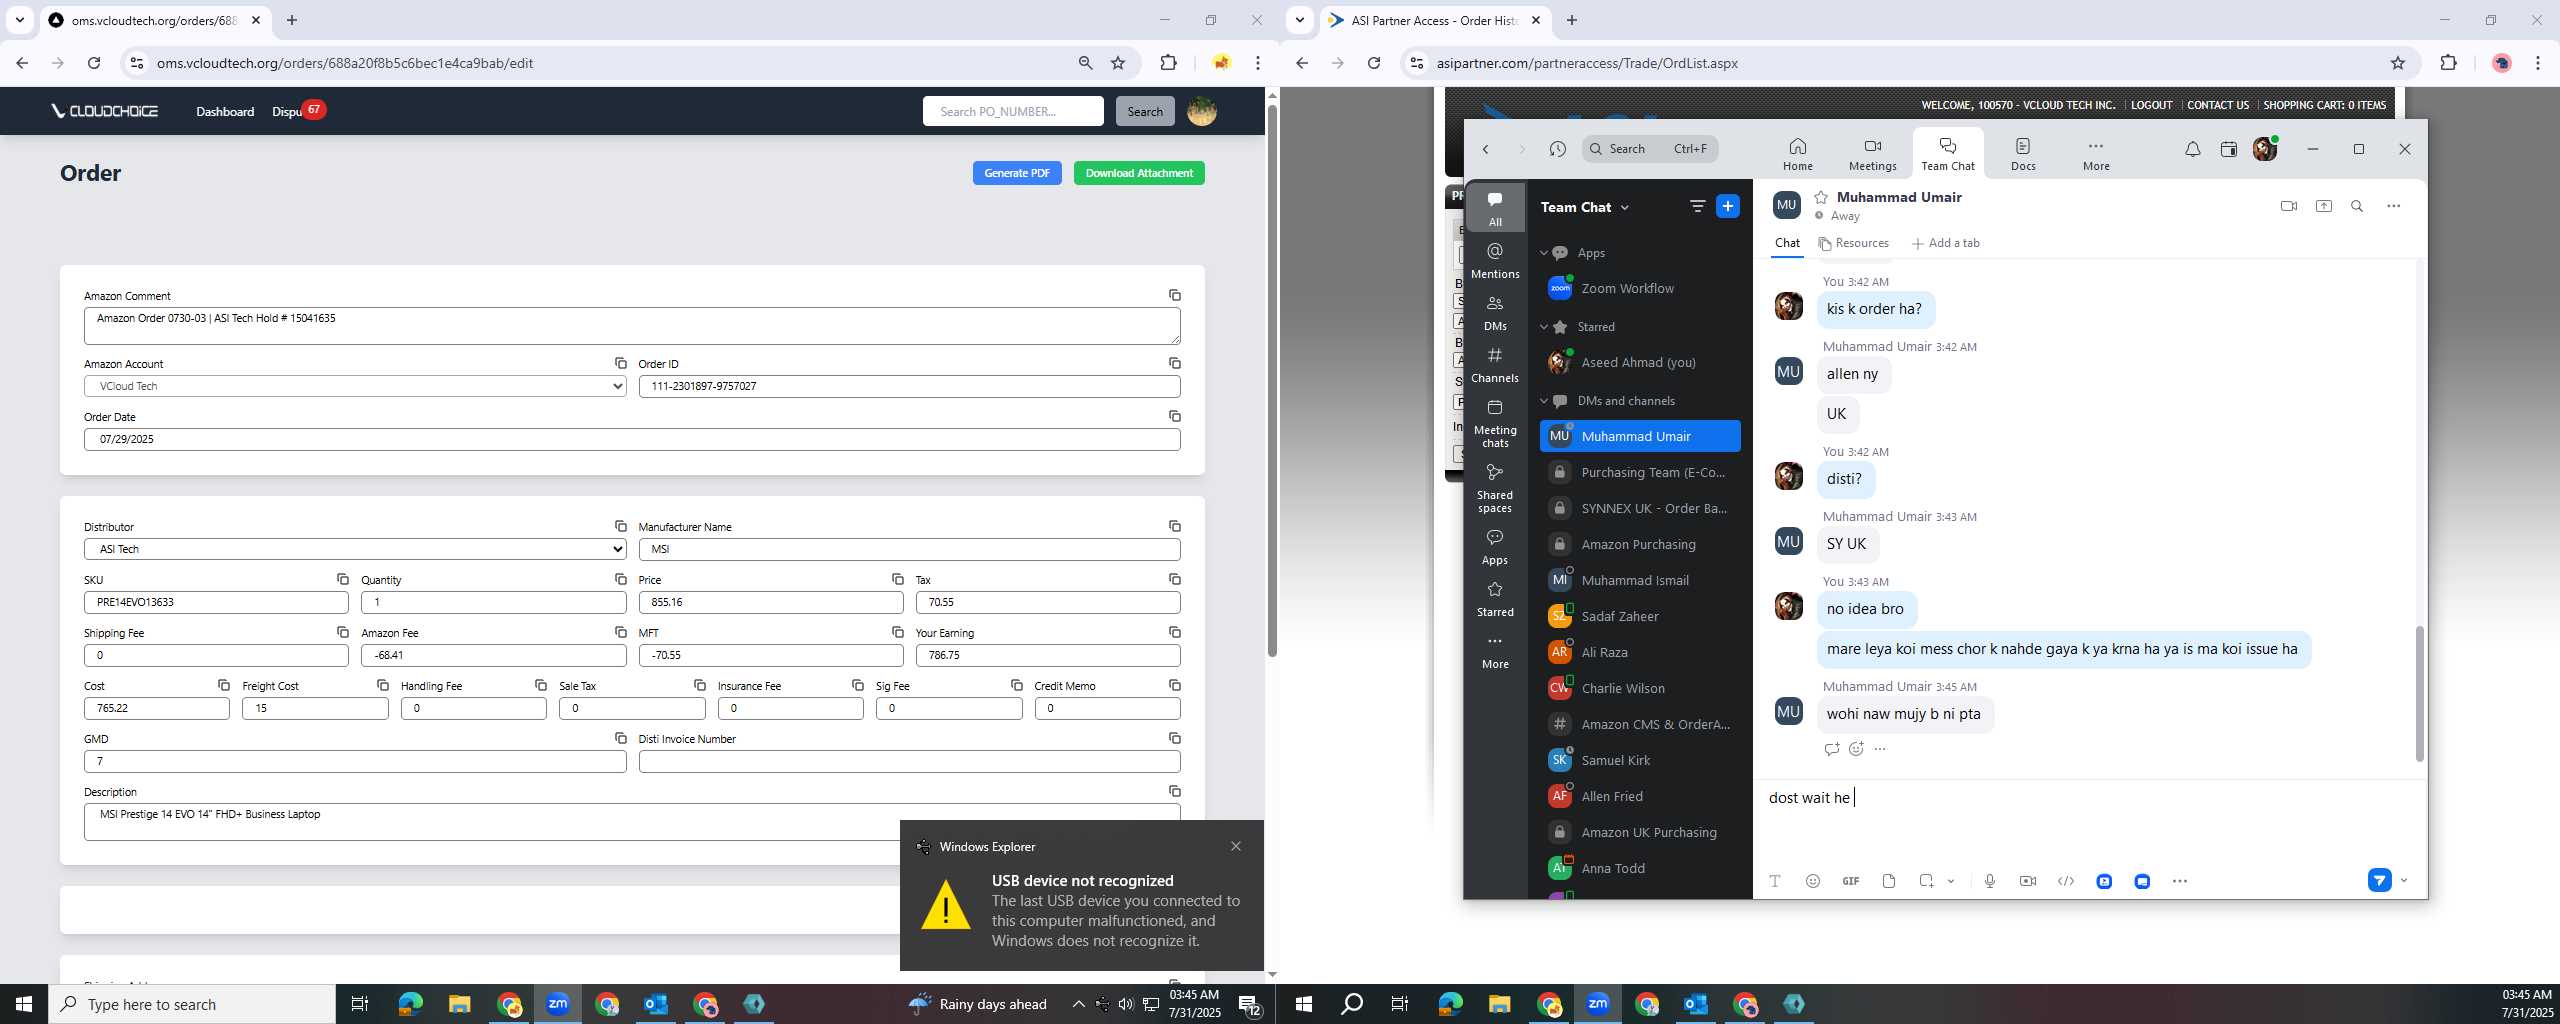Copy the Amazon Comment field value
Screen dimensions: 2560x1024
coord(1175,295)
